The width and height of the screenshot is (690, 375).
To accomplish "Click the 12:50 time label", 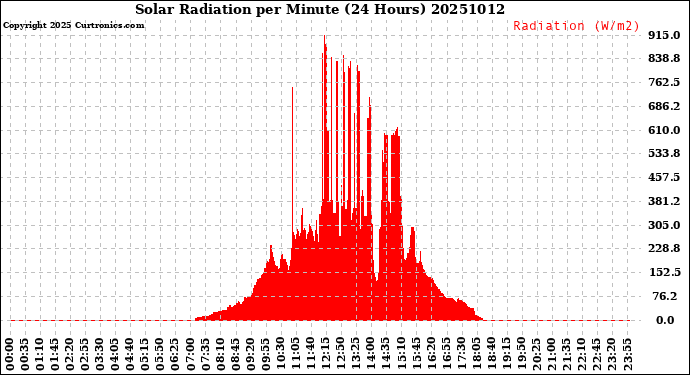I will pos(341,355).
